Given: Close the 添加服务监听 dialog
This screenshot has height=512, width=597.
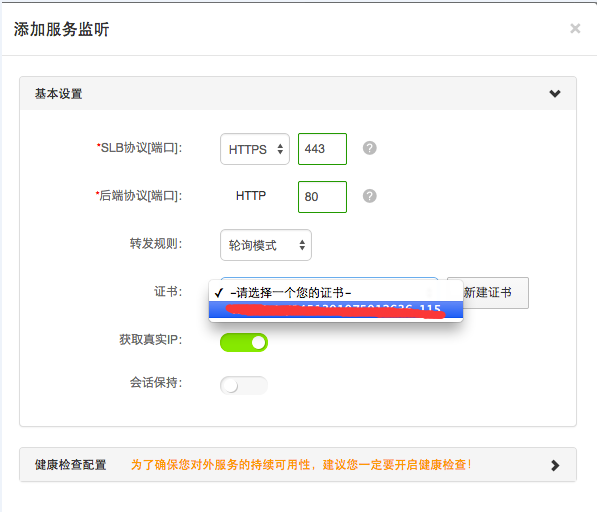Looking at the screenshot, I should tap(575, 29).
